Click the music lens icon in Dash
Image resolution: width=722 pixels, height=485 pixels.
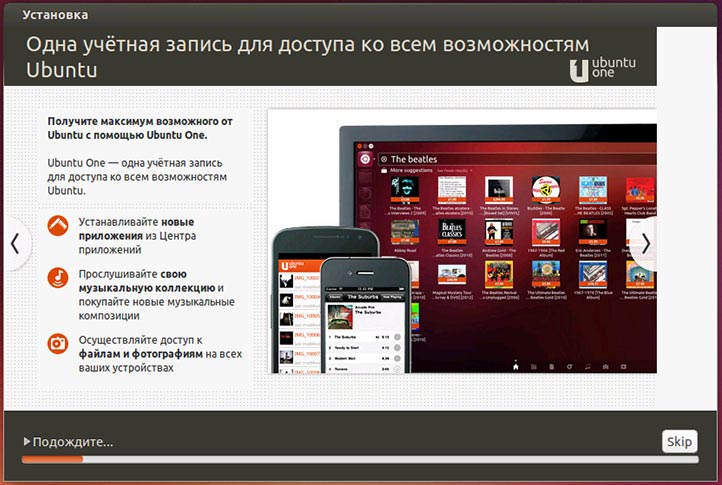pos(588,367)
